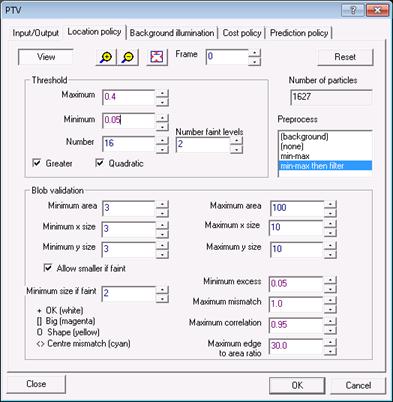Uncheck Allow smaller if faint

click(x=48, y=268)
